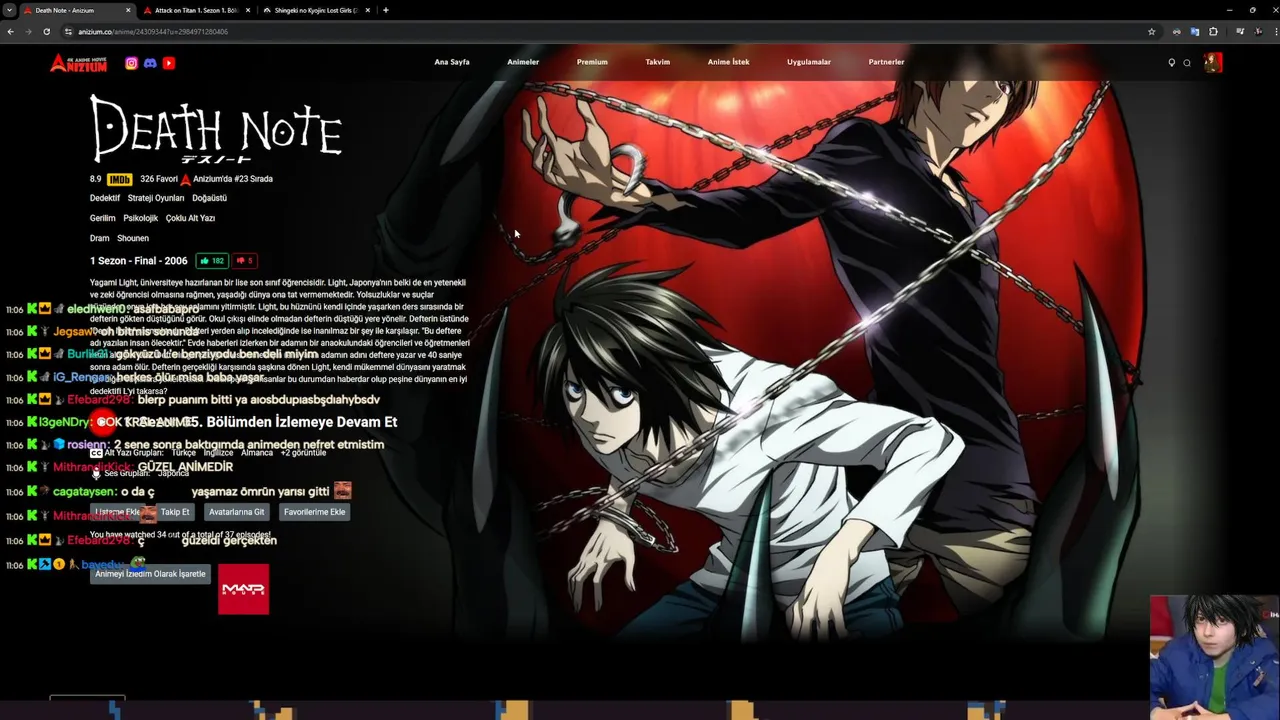Click the Chrome profile avatar in toolbar

(1256, 32)
